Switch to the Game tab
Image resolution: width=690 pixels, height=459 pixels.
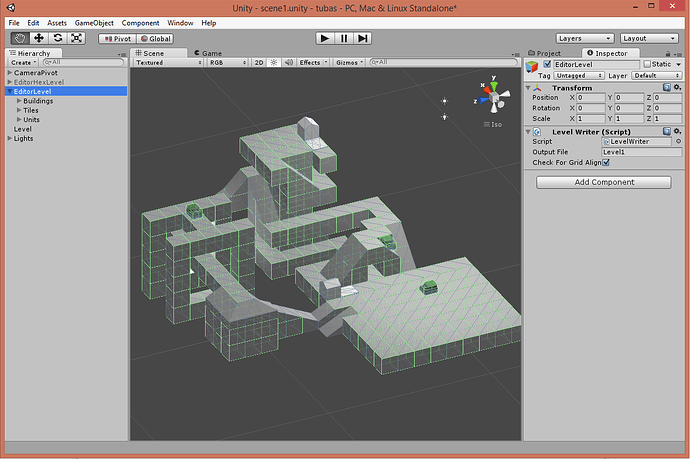(209, 52)
